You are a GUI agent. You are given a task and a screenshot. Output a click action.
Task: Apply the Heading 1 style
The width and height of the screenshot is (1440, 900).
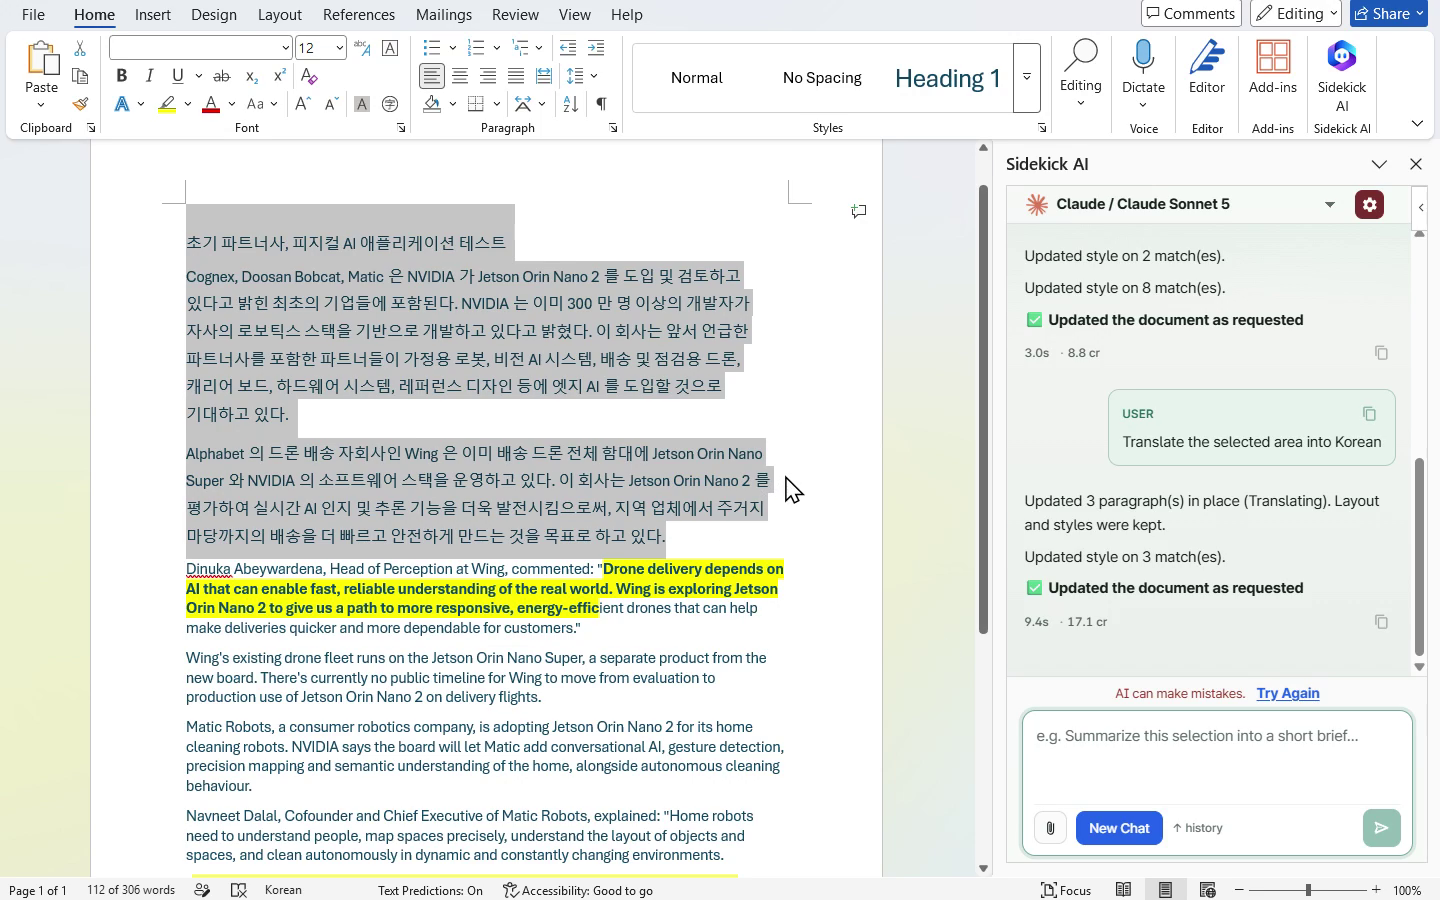948,78
